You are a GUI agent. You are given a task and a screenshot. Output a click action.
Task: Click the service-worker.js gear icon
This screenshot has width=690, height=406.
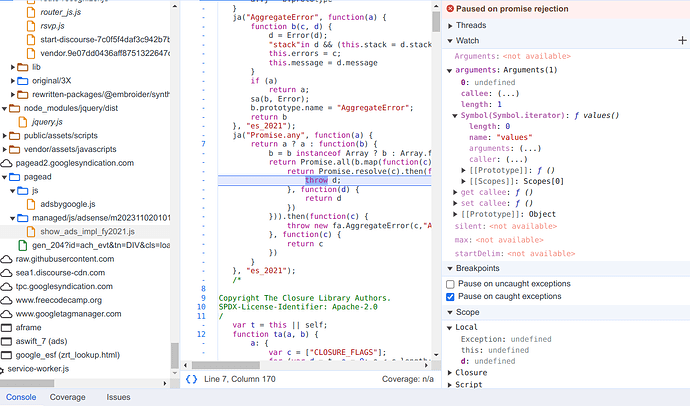[x=2, y=369]
